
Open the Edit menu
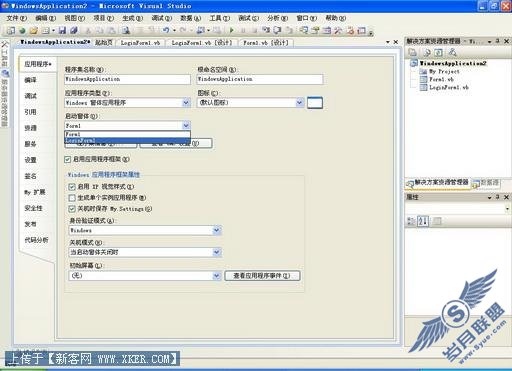46,18
